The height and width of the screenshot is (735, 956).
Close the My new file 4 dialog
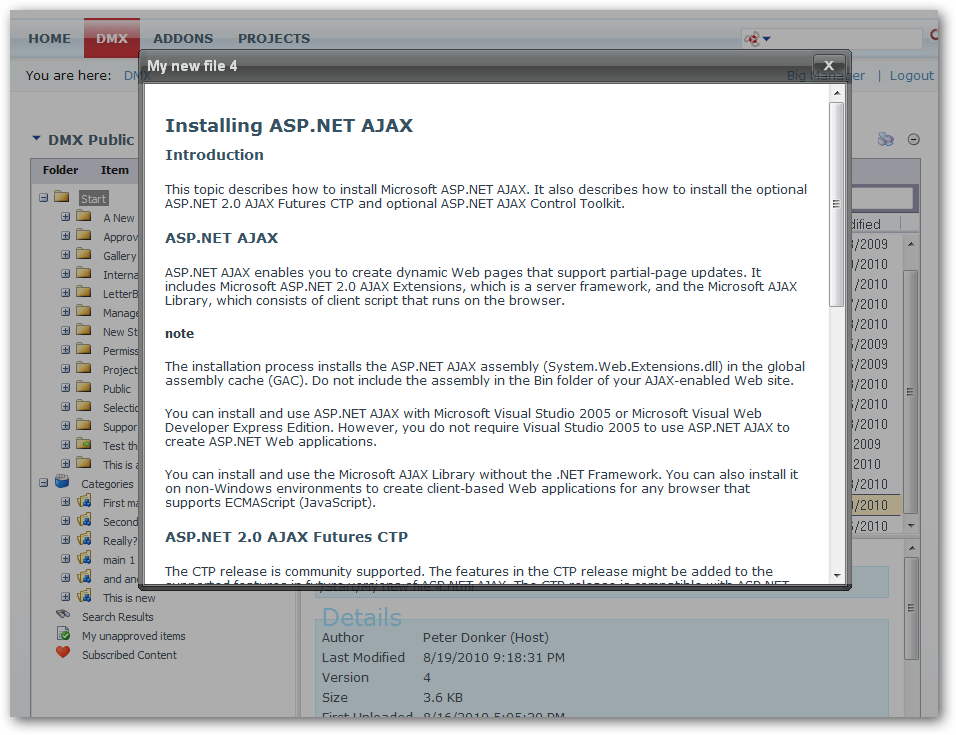click(x=828, y=65)
